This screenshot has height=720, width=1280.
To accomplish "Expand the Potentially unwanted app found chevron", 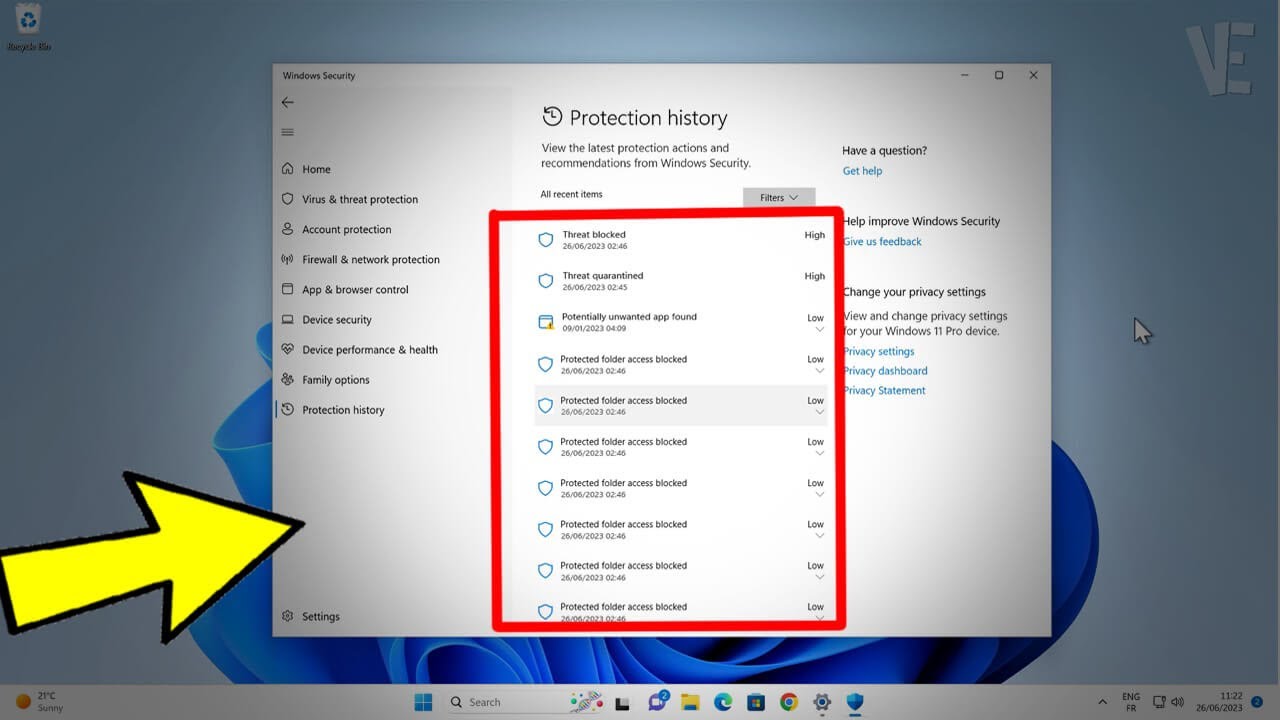I will click(819, 329).
